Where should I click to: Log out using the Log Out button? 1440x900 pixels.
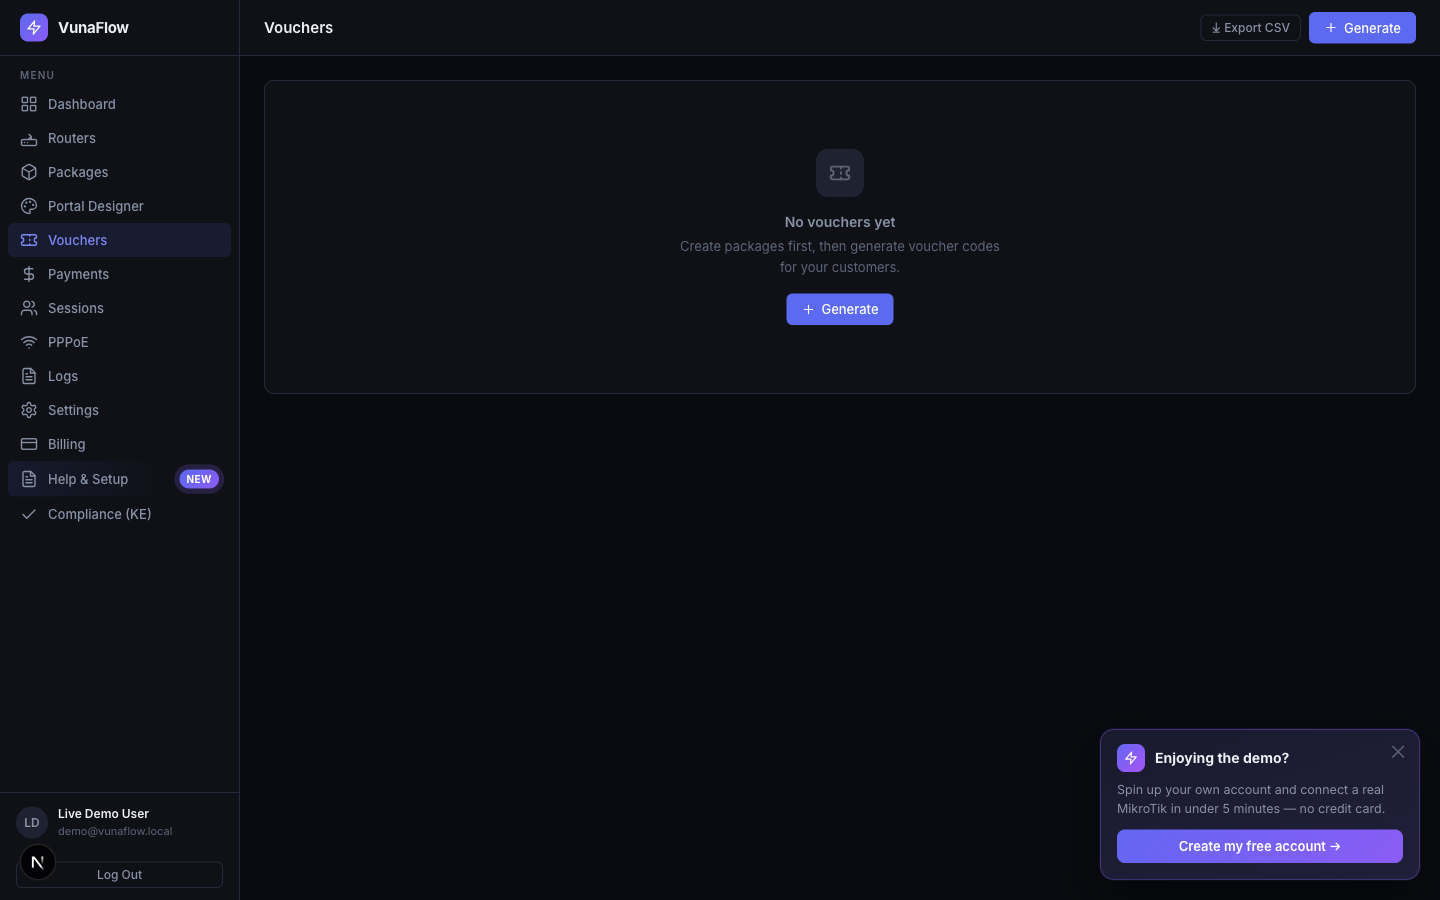119,875
